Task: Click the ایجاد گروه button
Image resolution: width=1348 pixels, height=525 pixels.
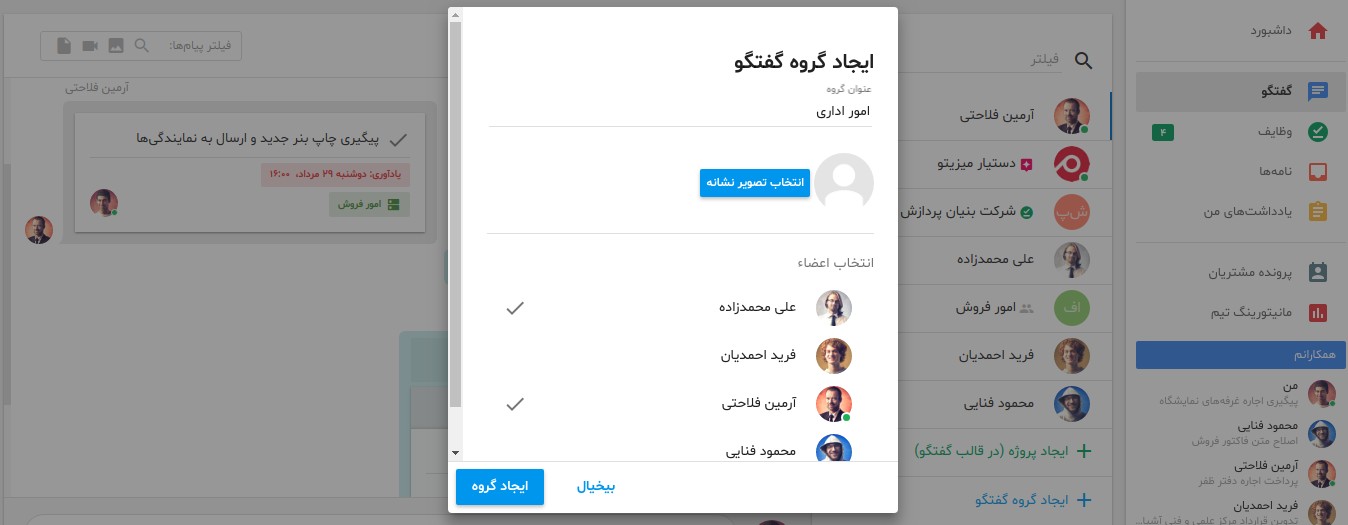Action: pyautogui.click(x=500, y=487)
